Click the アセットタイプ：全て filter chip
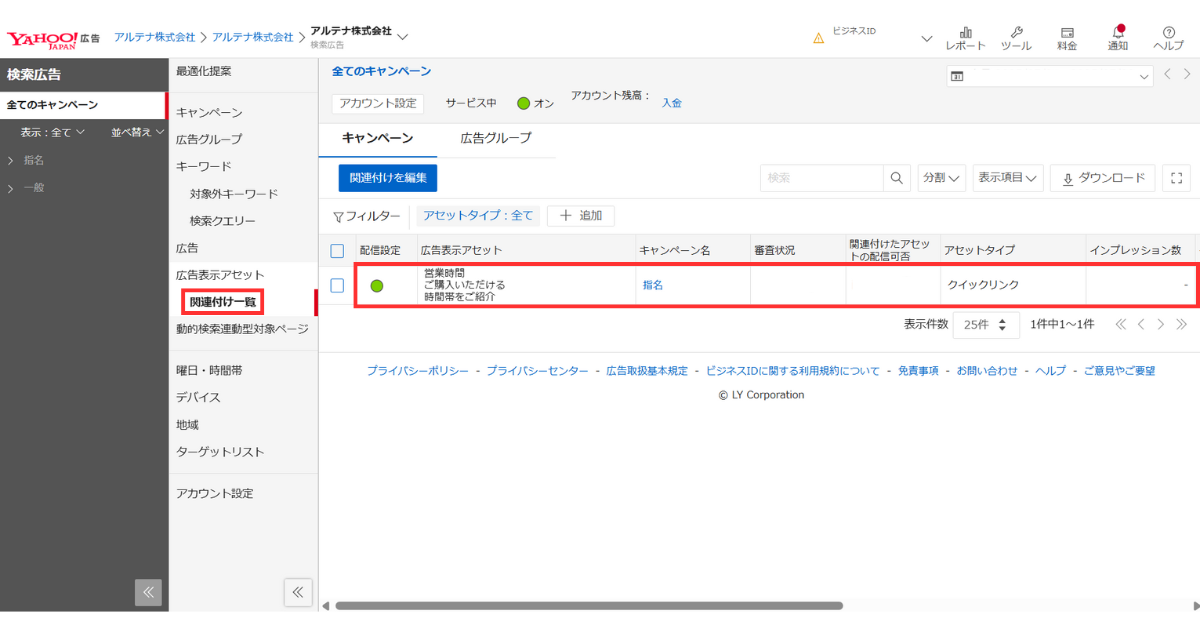Screen dimensions: 1200x630 click(x=478, y=215)
